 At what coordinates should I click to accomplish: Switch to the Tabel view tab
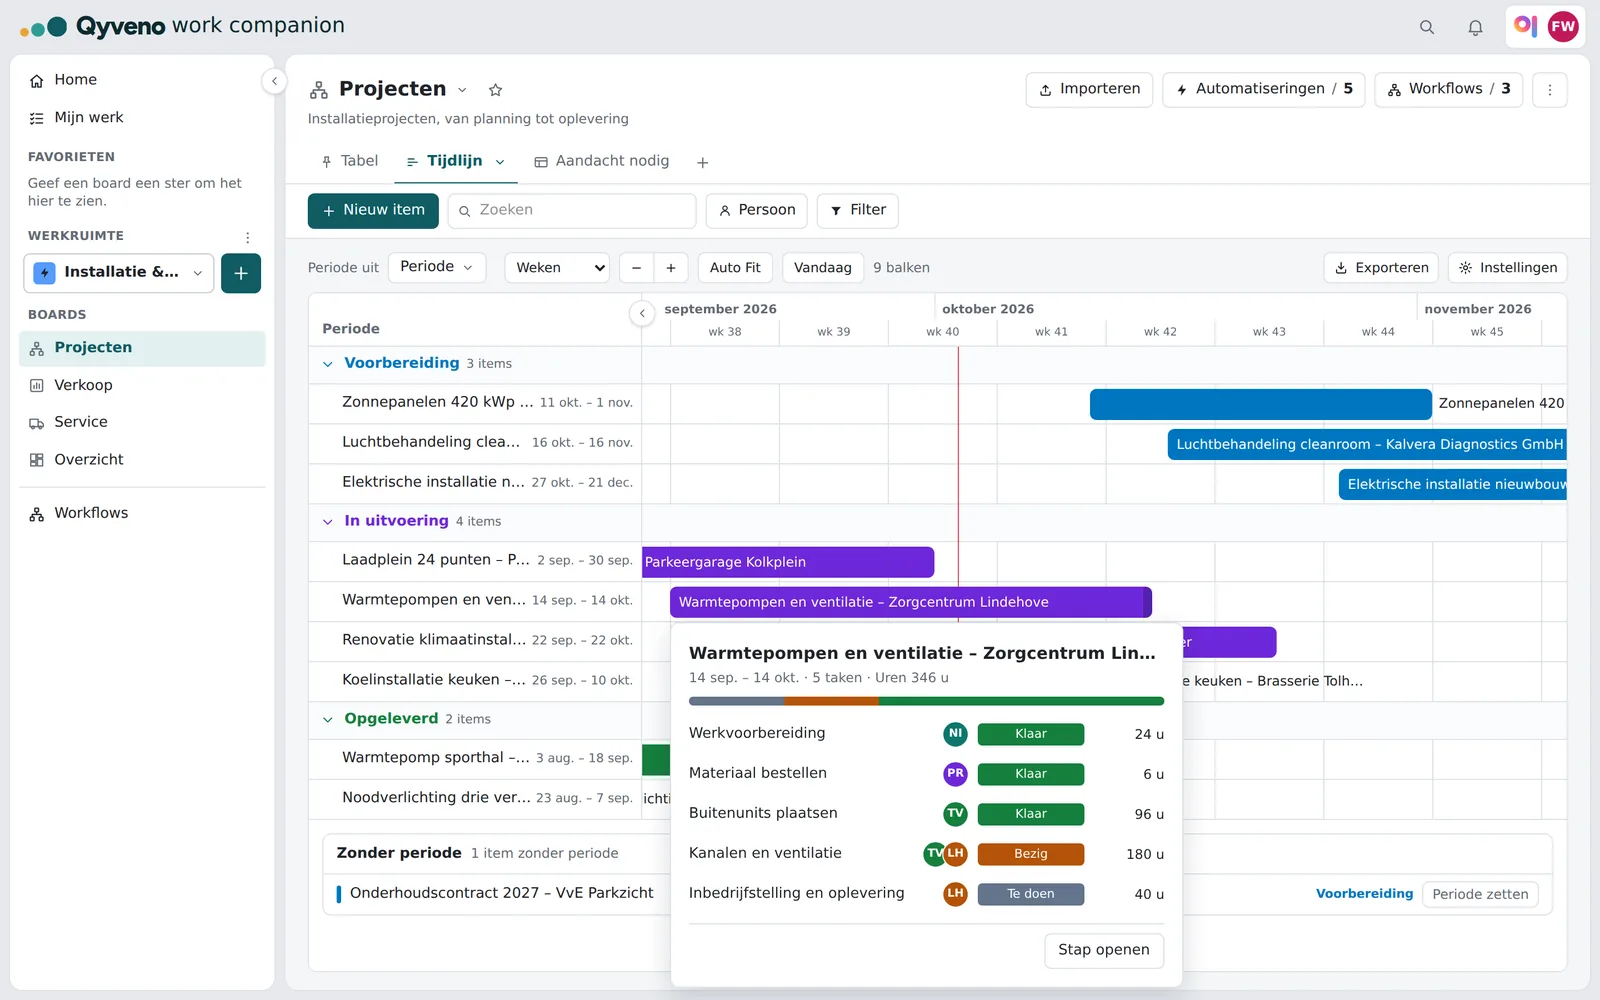[x=349, y=161]
